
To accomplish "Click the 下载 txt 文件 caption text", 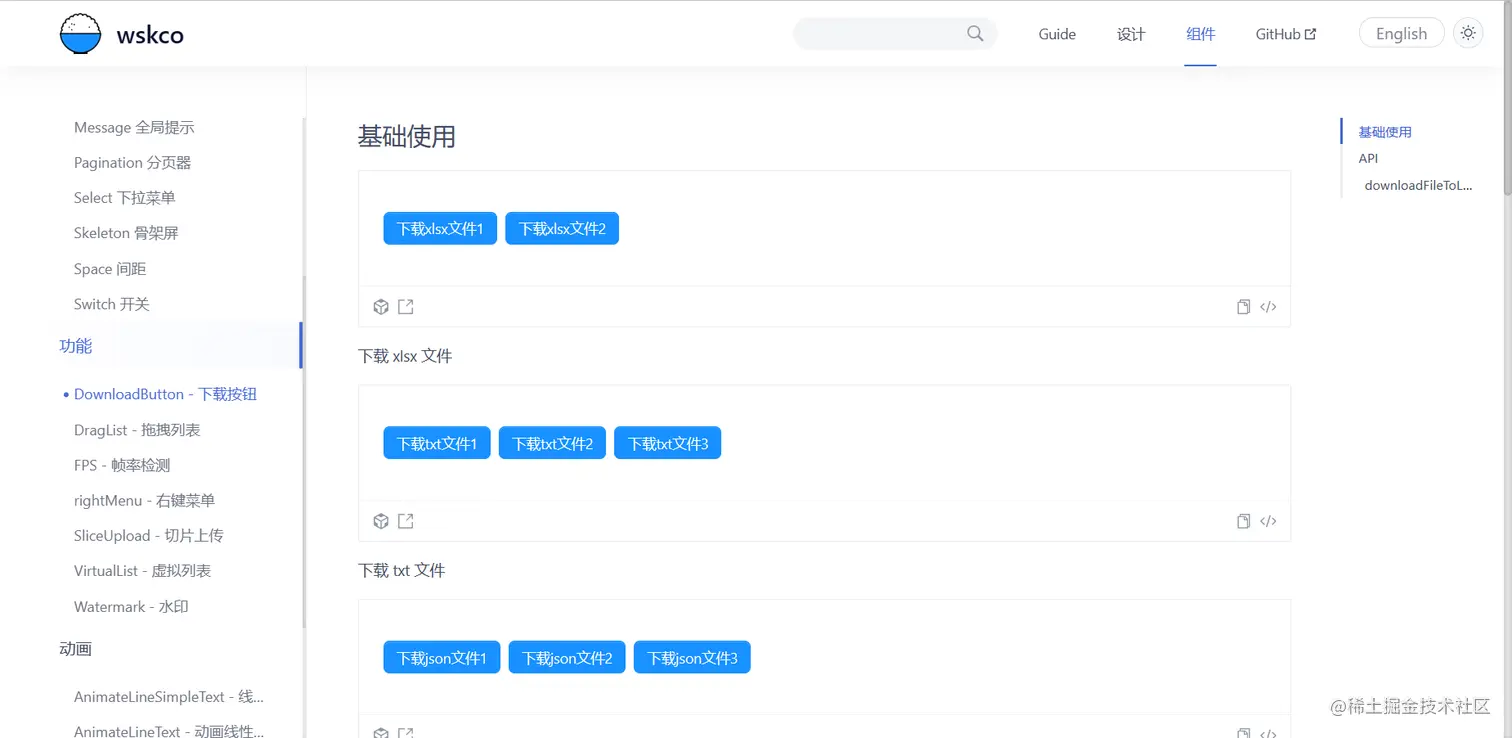I will tap(401, 570).
